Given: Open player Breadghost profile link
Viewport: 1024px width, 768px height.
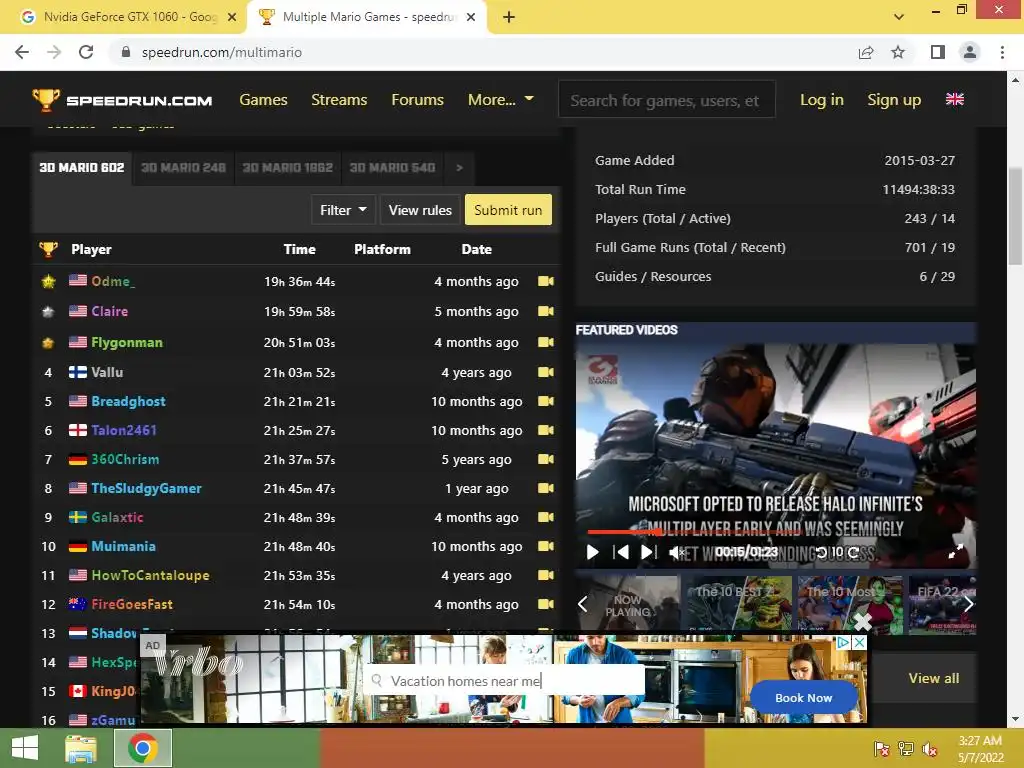Looking at the screenshot, I should tap(128, 401).
